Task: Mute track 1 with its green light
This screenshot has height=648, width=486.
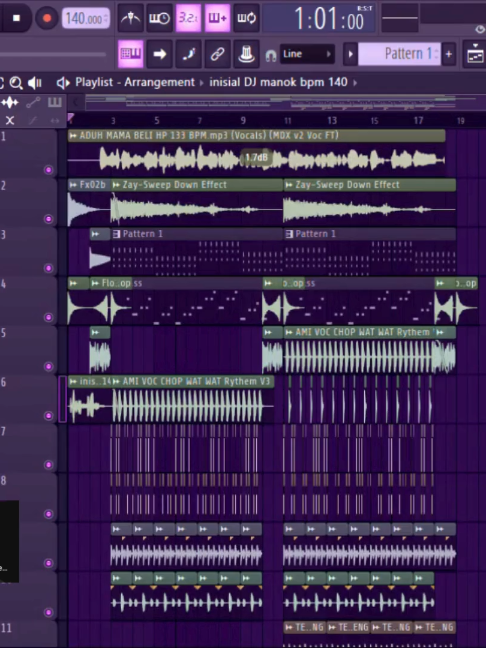Action: 48,170
